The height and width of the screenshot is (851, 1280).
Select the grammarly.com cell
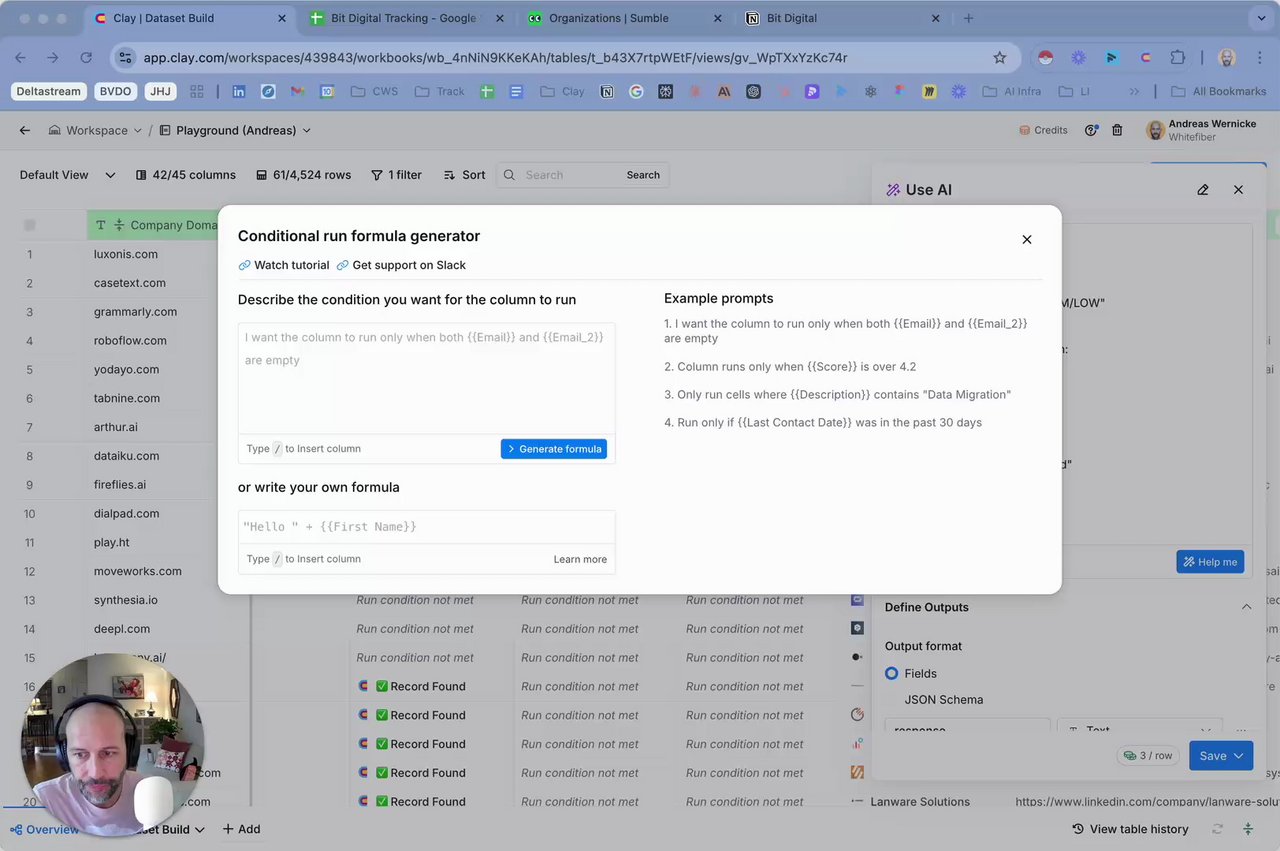[135, 312]
